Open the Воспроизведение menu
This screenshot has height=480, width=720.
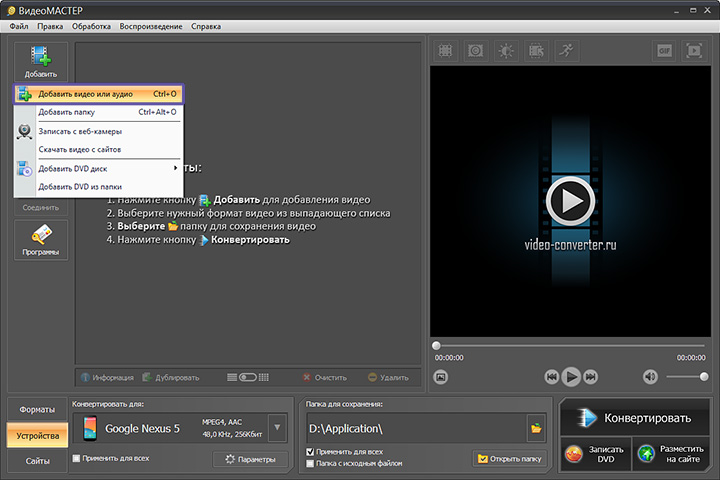coord(151,26)
